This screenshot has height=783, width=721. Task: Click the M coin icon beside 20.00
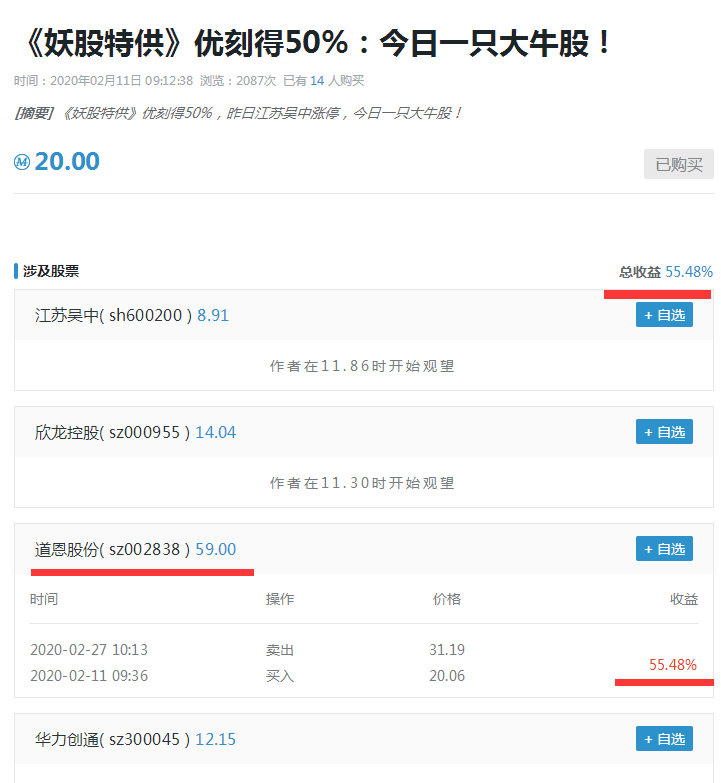pos(22,162)
